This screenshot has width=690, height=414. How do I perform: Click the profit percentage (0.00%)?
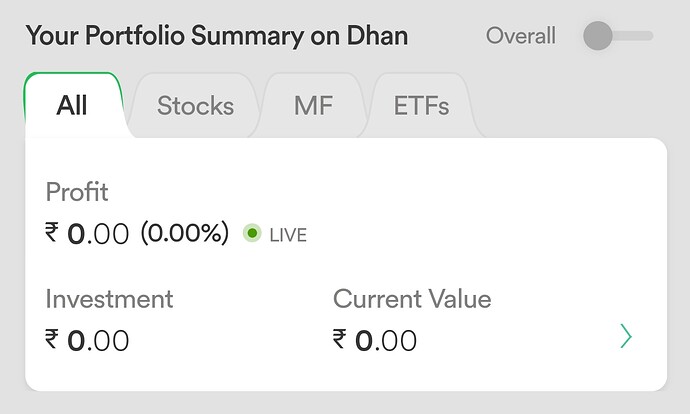tap(185, 232)
